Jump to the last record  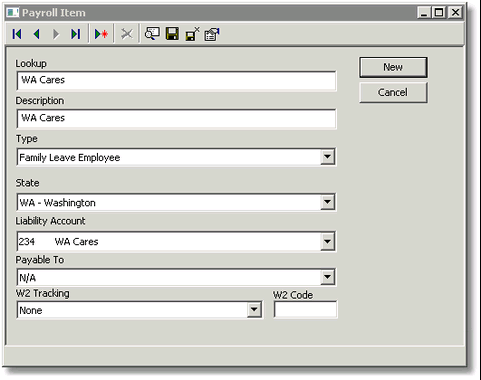point(76,34)
